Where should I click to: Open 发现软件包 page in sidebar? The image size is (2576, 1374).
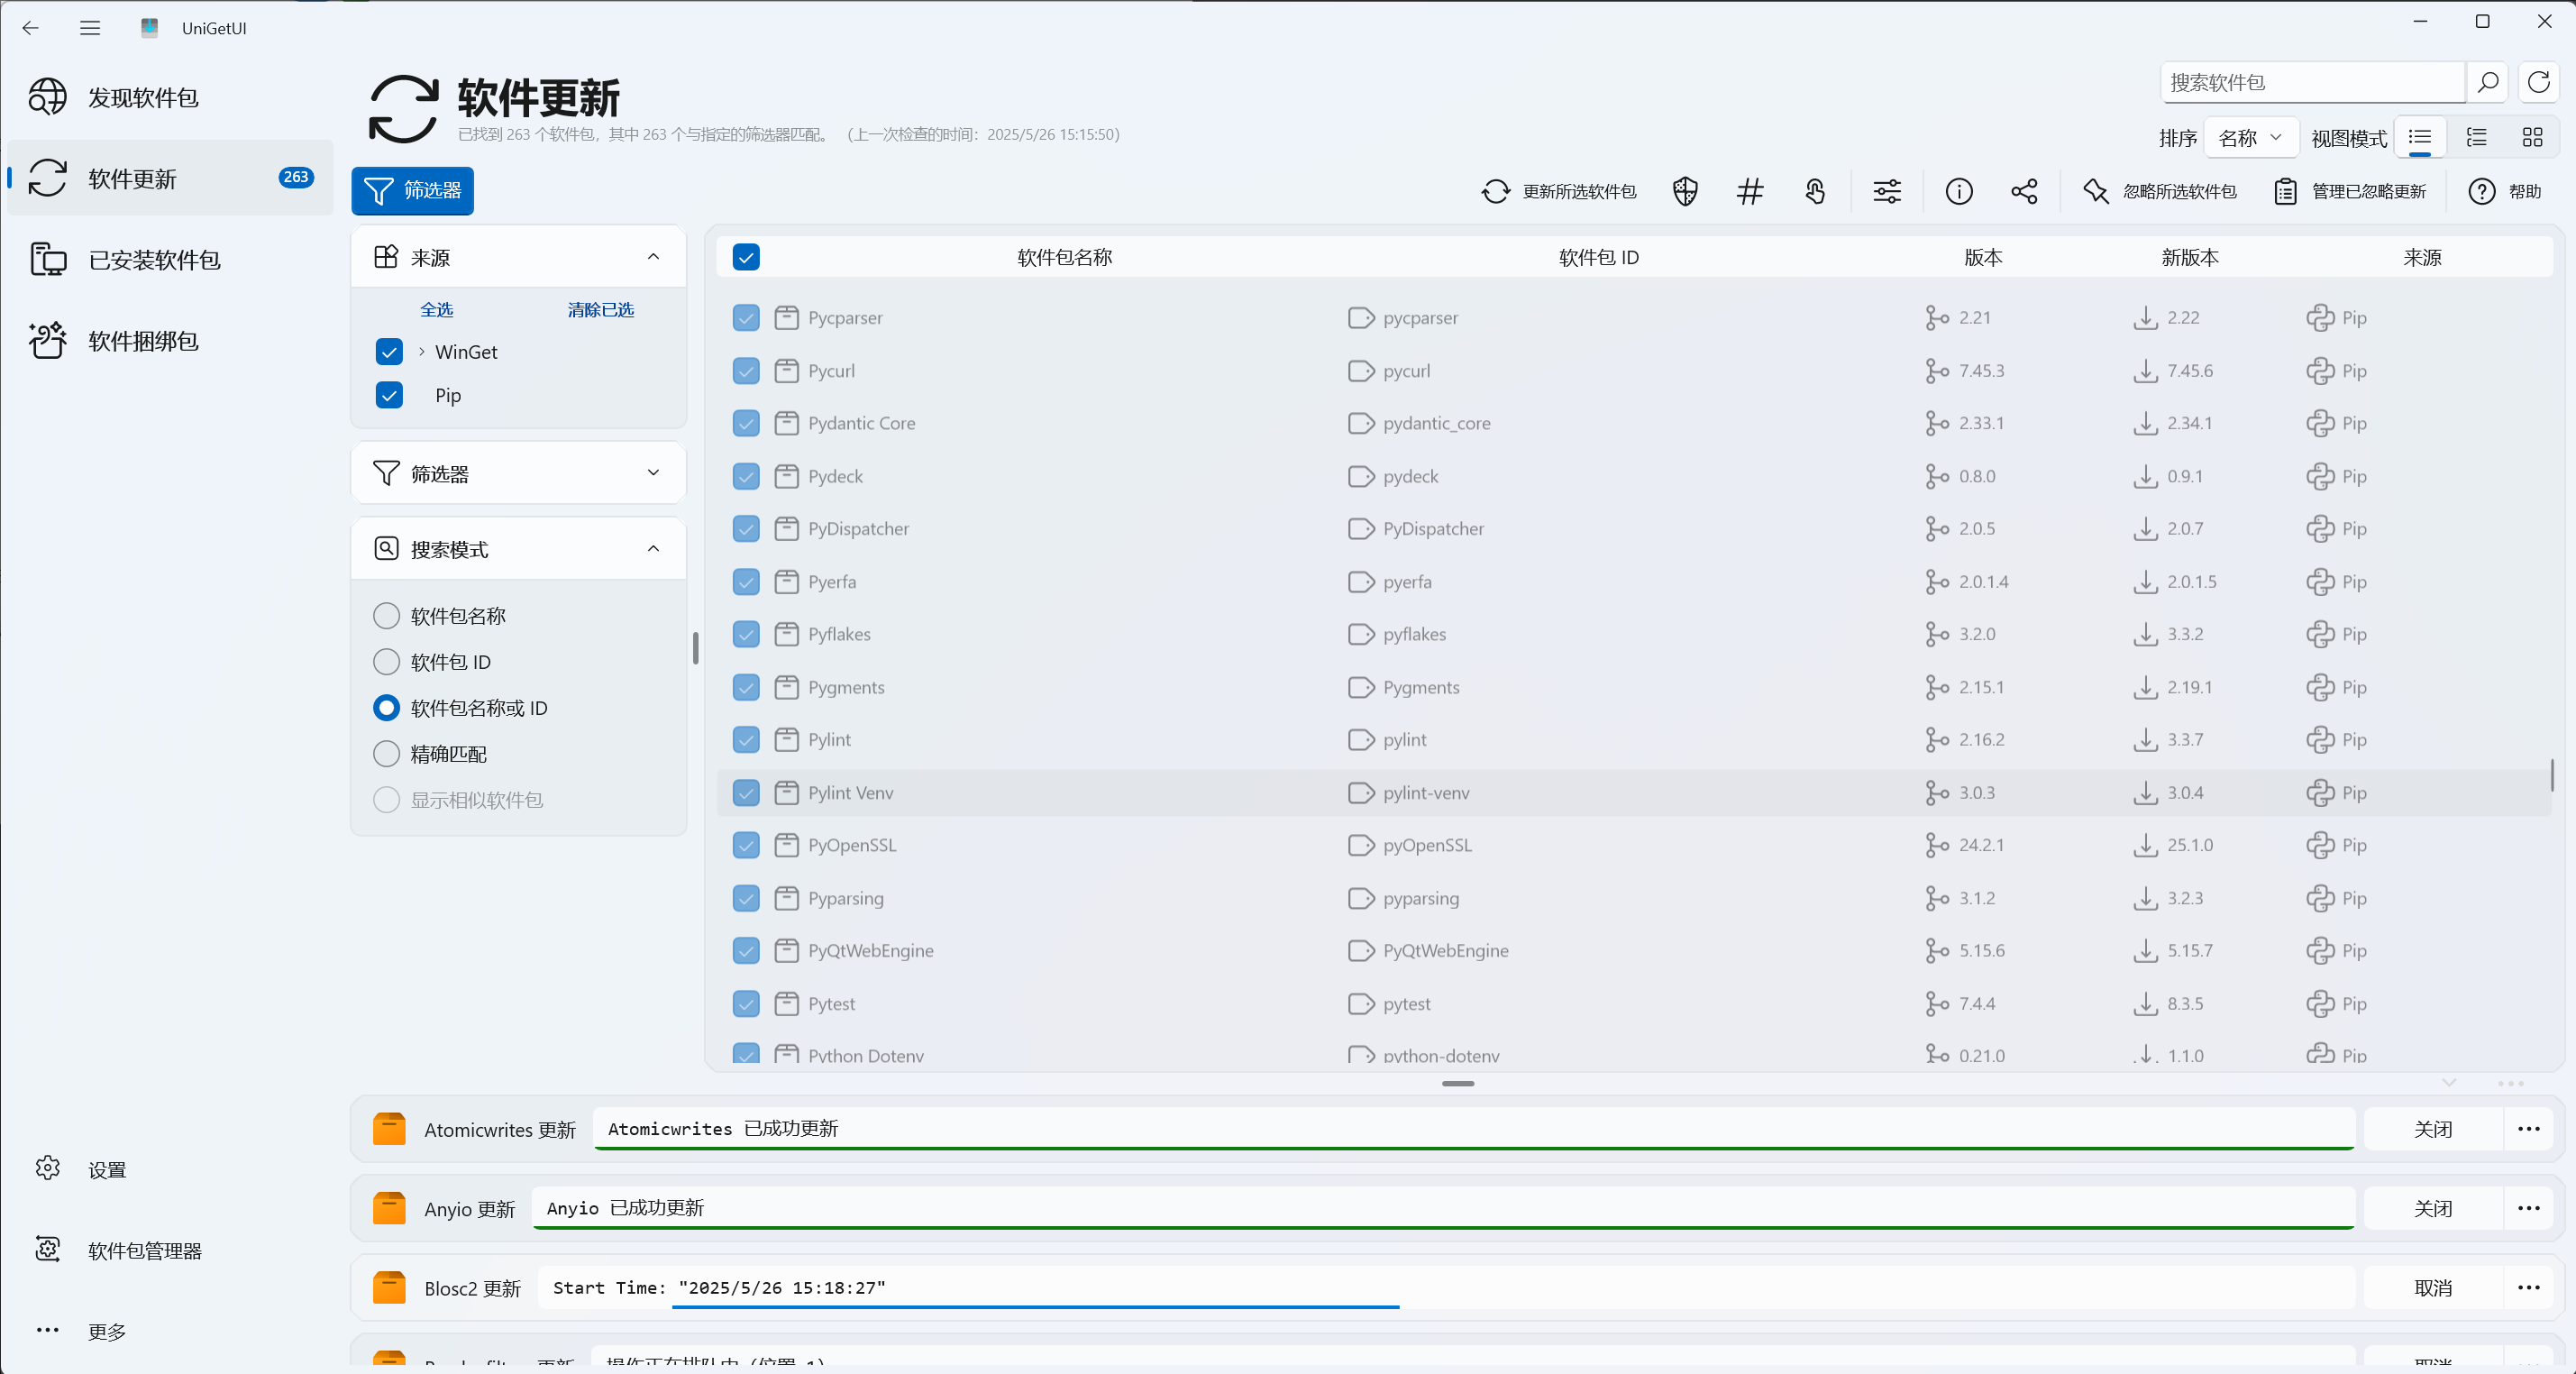[143, 97]
